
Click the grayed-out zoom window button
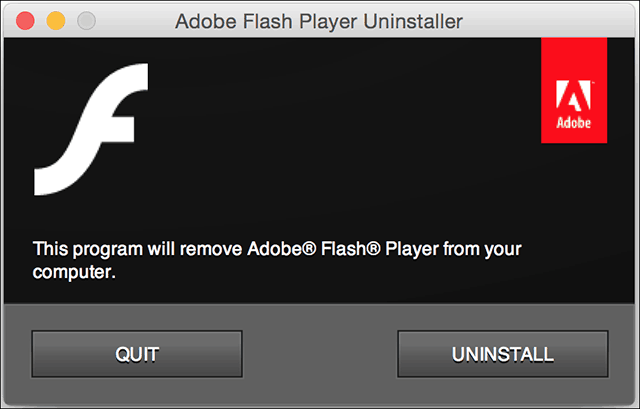click(x=87, y=21)
